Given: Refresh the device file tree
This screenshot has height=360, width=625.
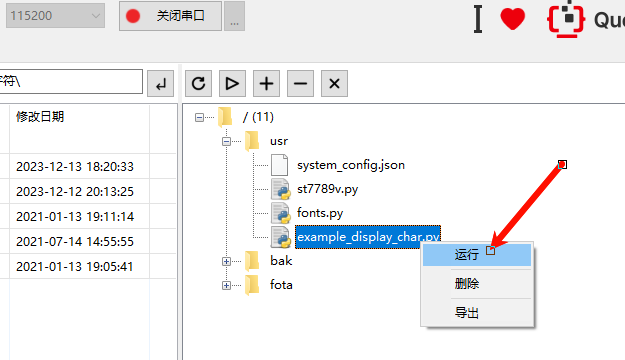Looking at the screenshot, I should tap(199, 84).
